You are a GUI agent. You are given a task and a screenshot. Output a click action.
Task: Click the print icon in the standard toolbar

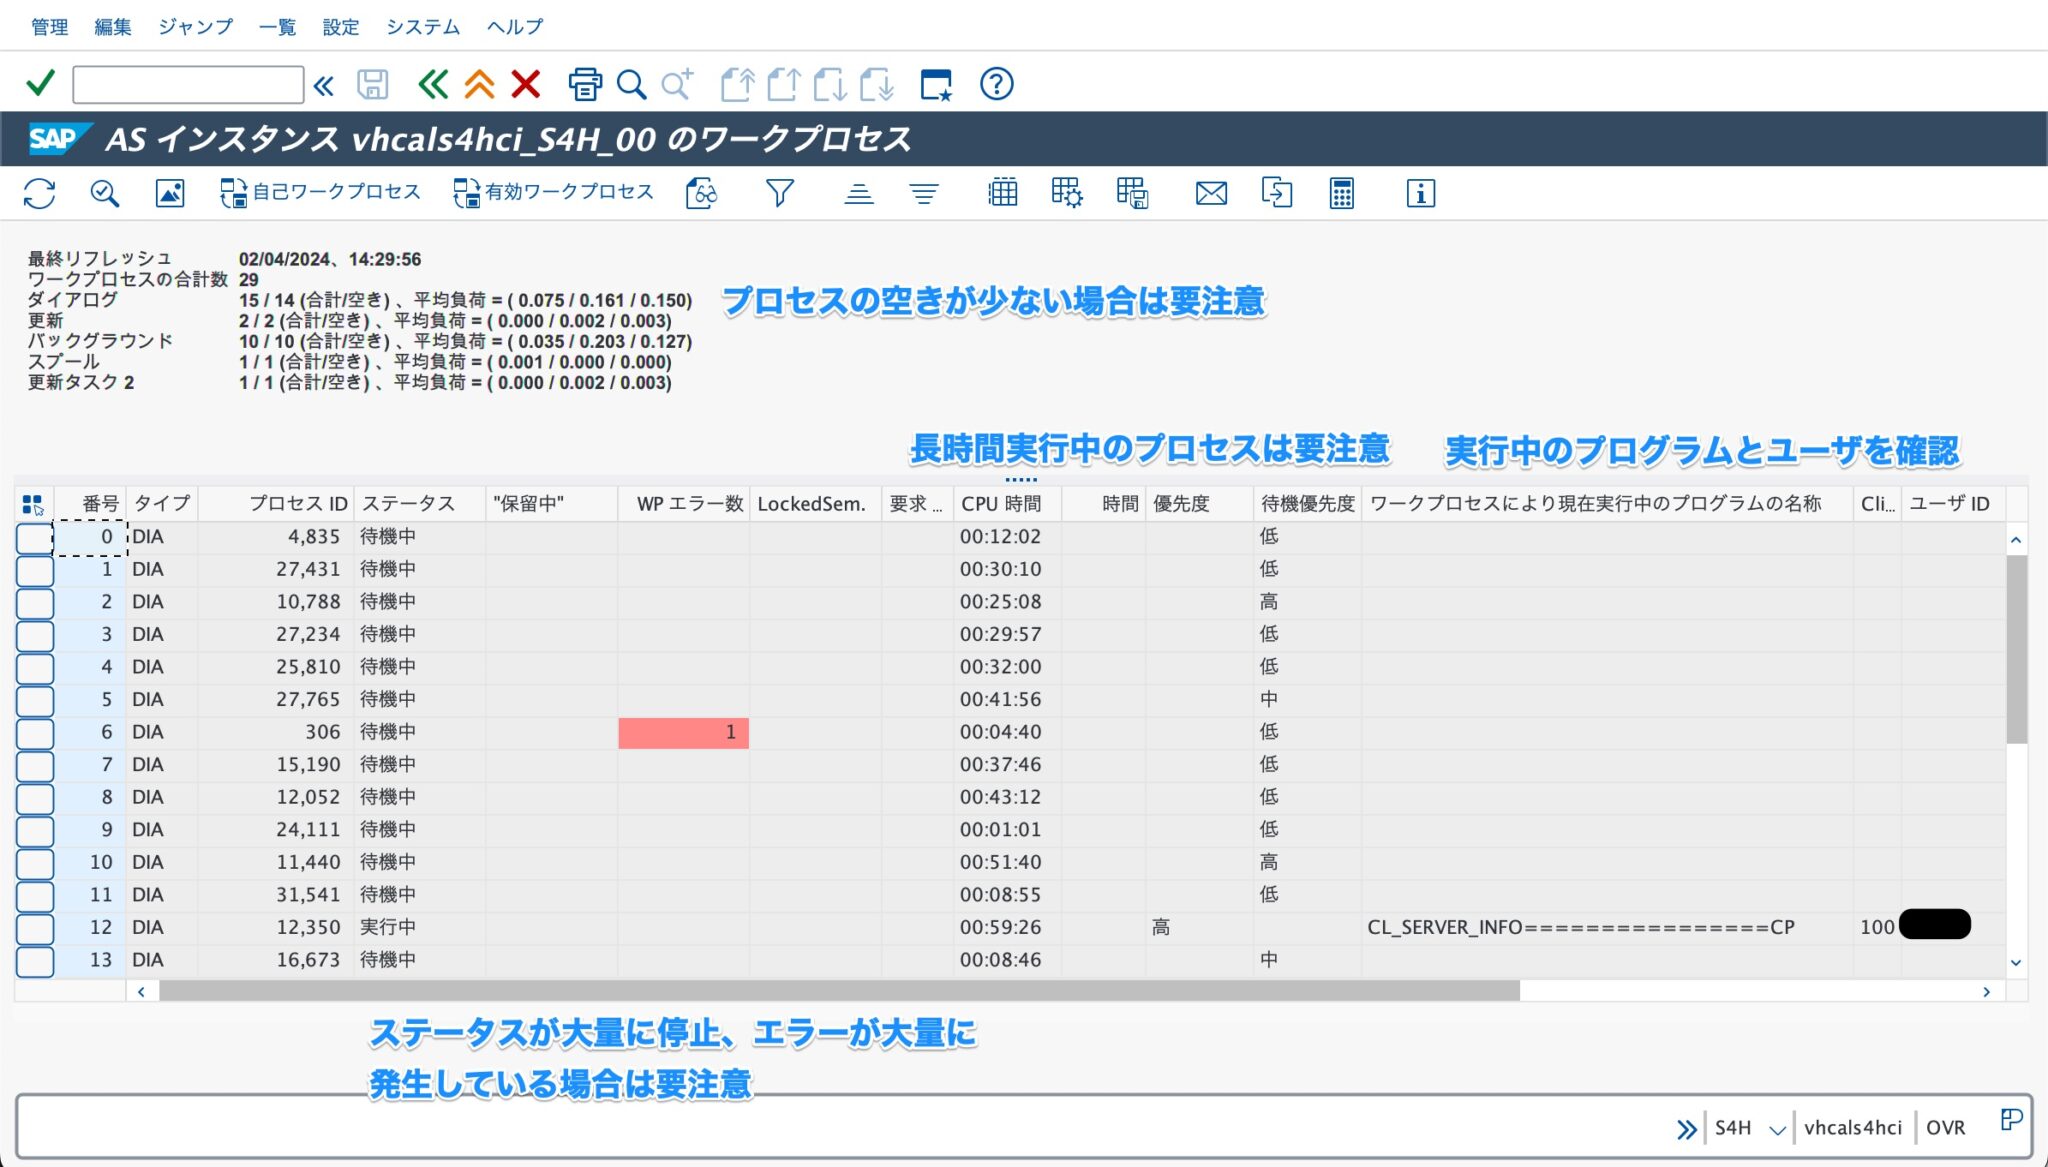coord(585,84)
